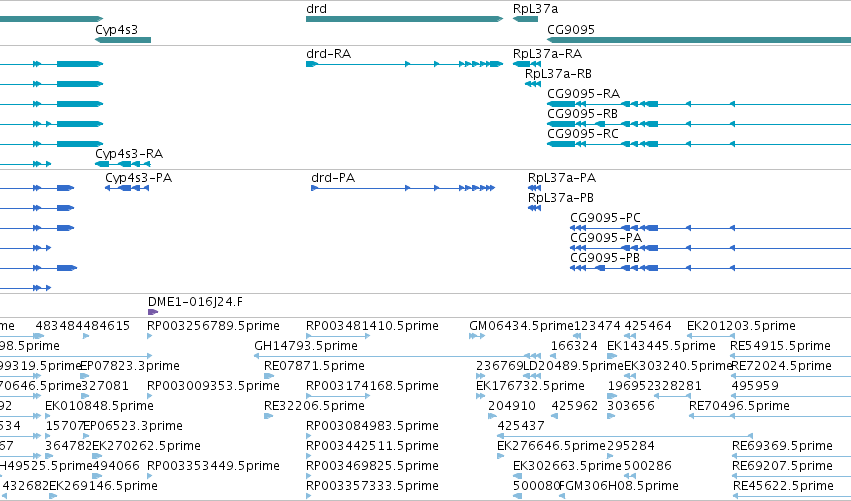This screenshot has height=501, width=851.
Task: Click the 327081 feature label
Action: coord(105,386)
